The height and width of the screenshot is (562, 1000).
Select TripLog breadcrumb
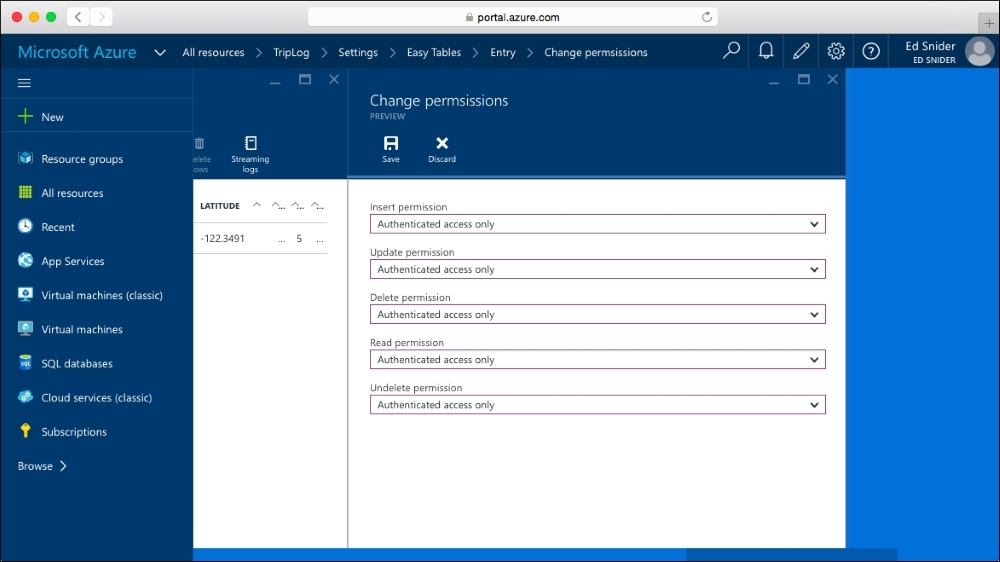(x=291, y=52)
